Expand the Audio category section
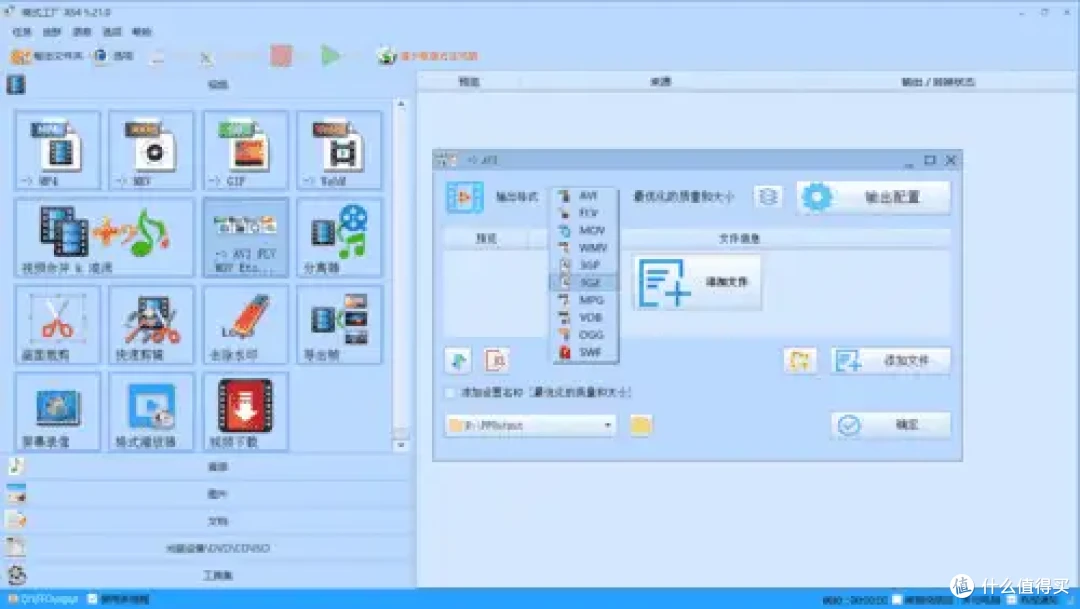 tap(207, 467)
